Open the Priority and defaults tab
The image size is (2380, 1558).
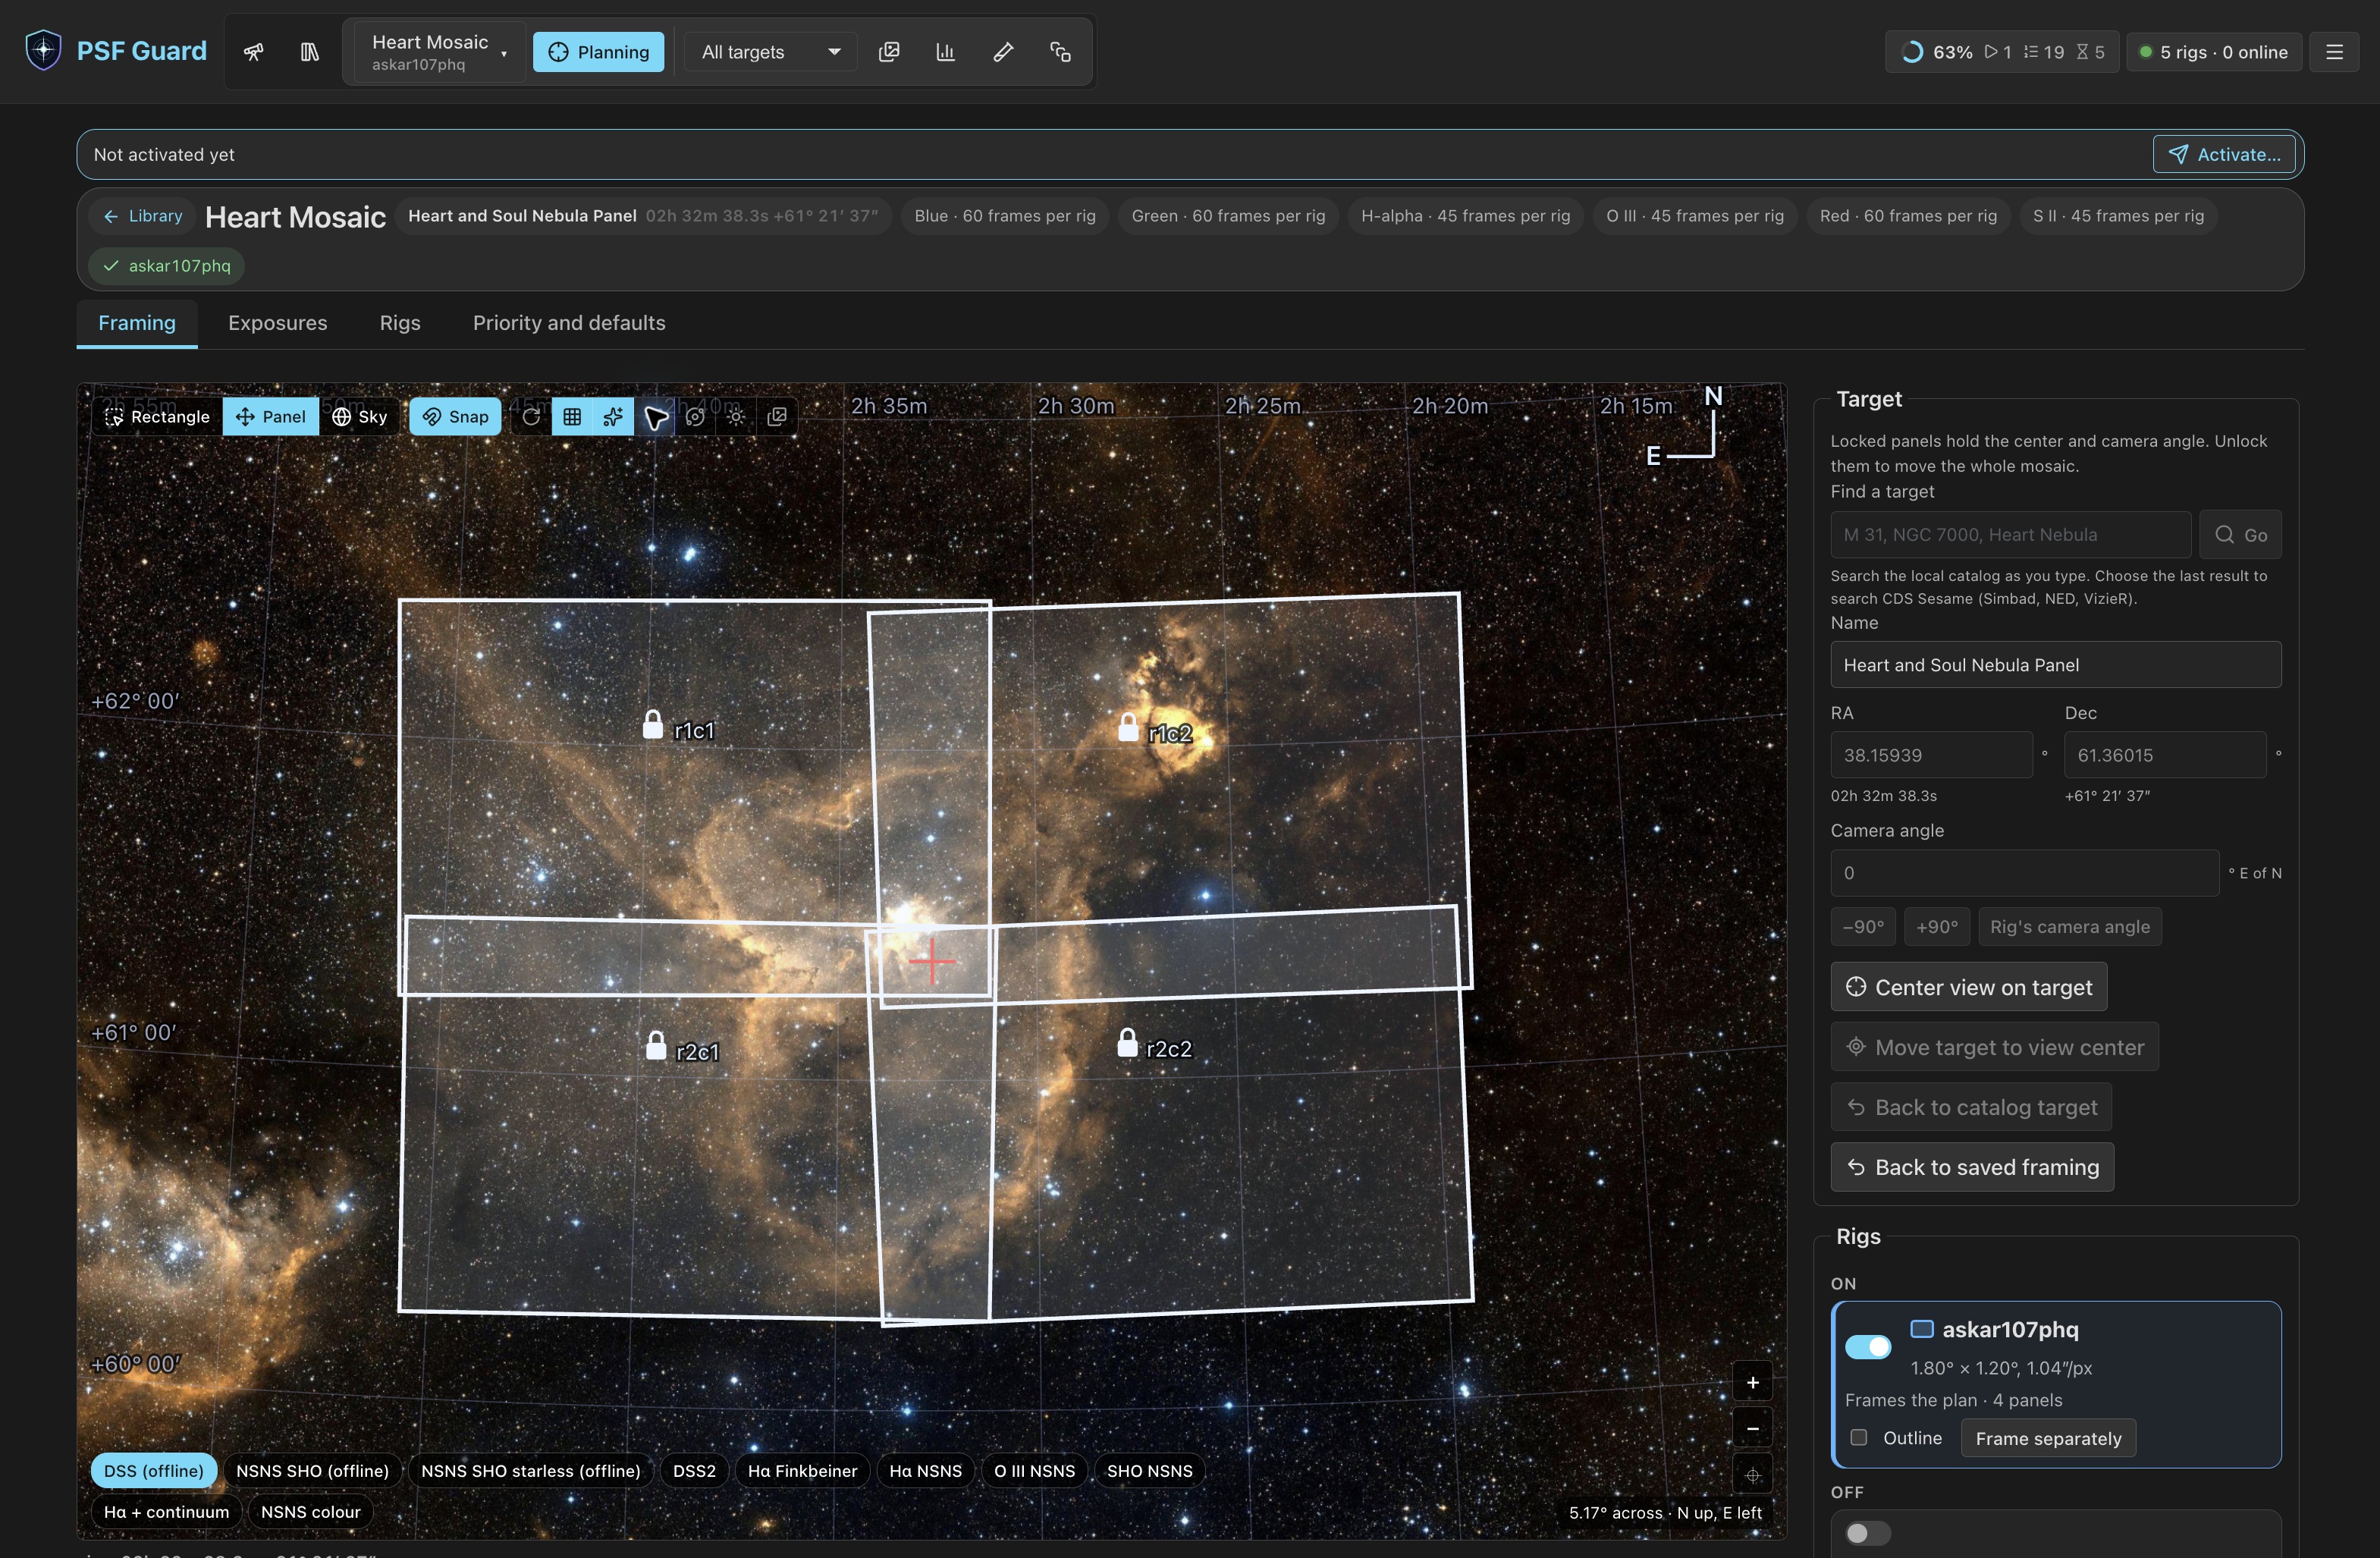tap(569, 323)
